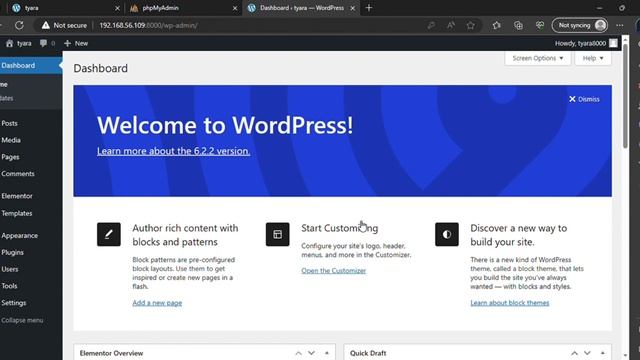This screenshot has height=360, width=640.
Task: Open the browser Favorites list icon
Action: [x=496, y=25]
